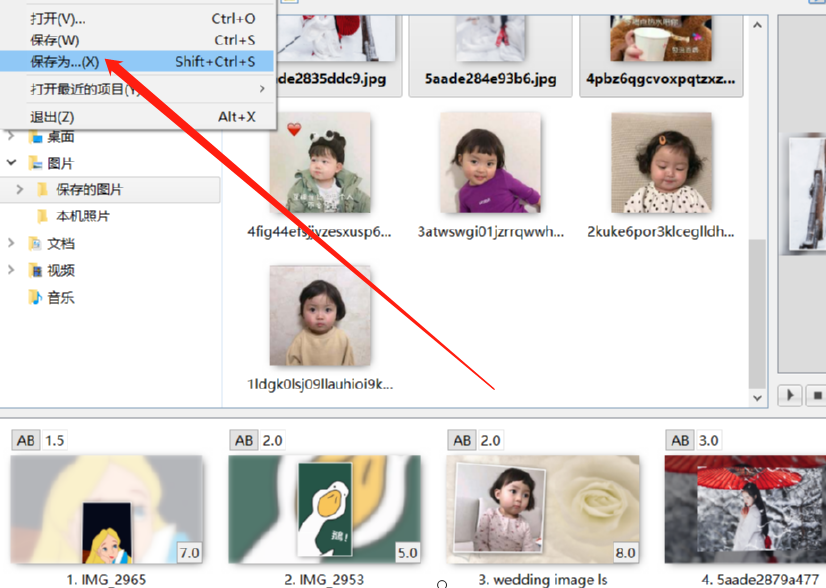Expand the 保存的图片 folder arrow
Viewport: 826px width, 588px height.
tap(19, 190)
